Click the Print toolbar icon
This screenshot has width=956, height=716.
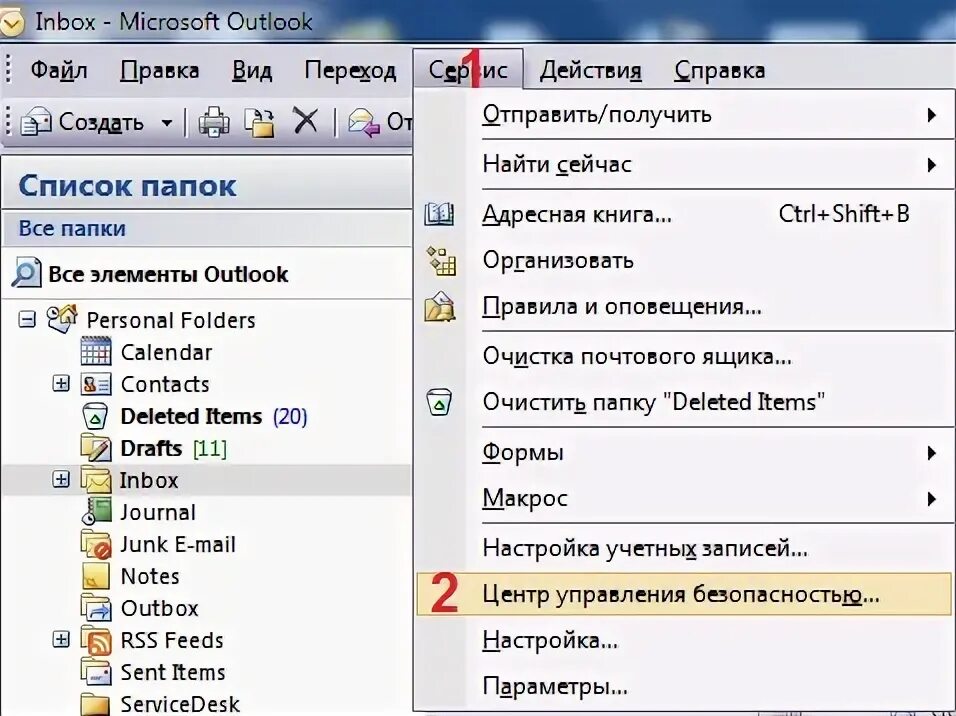pyautogui.click(x=213, y=123)
